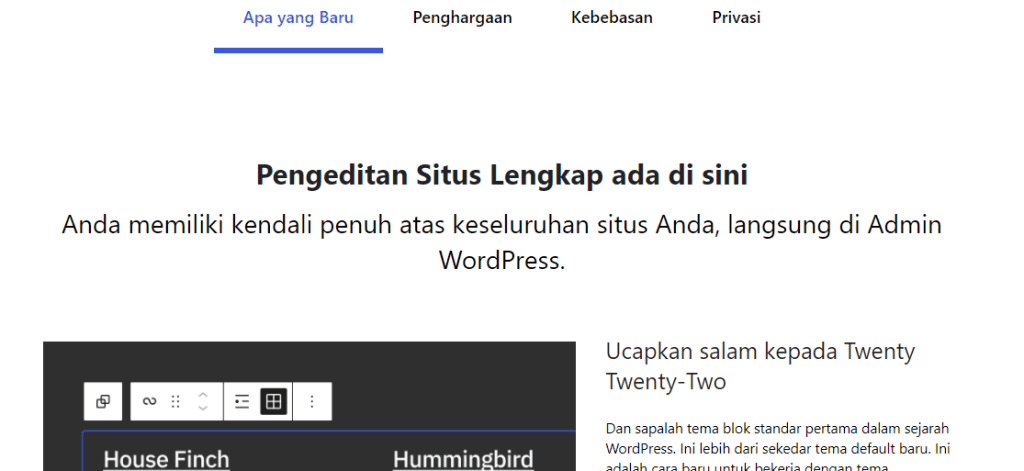Open the Apa yang Baru tab

298,18
